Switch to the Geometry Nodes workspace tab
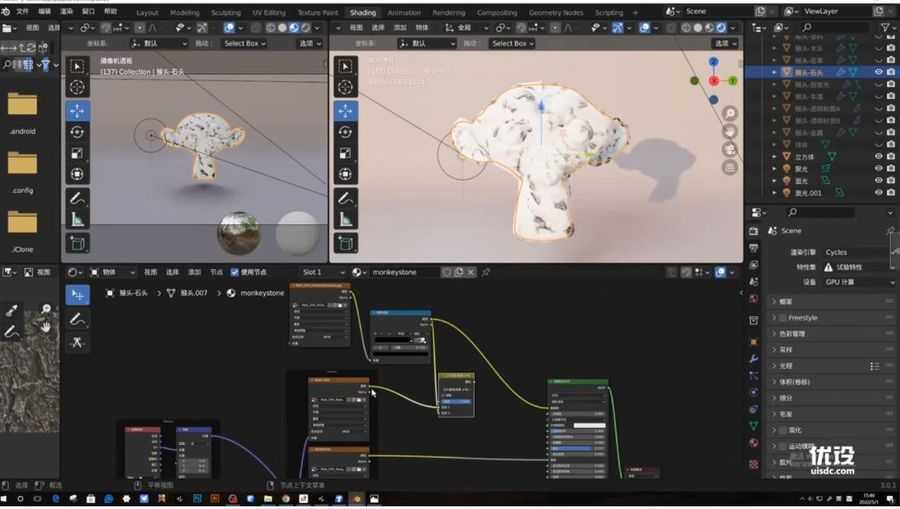900x509 pixels. coord(556,12)
